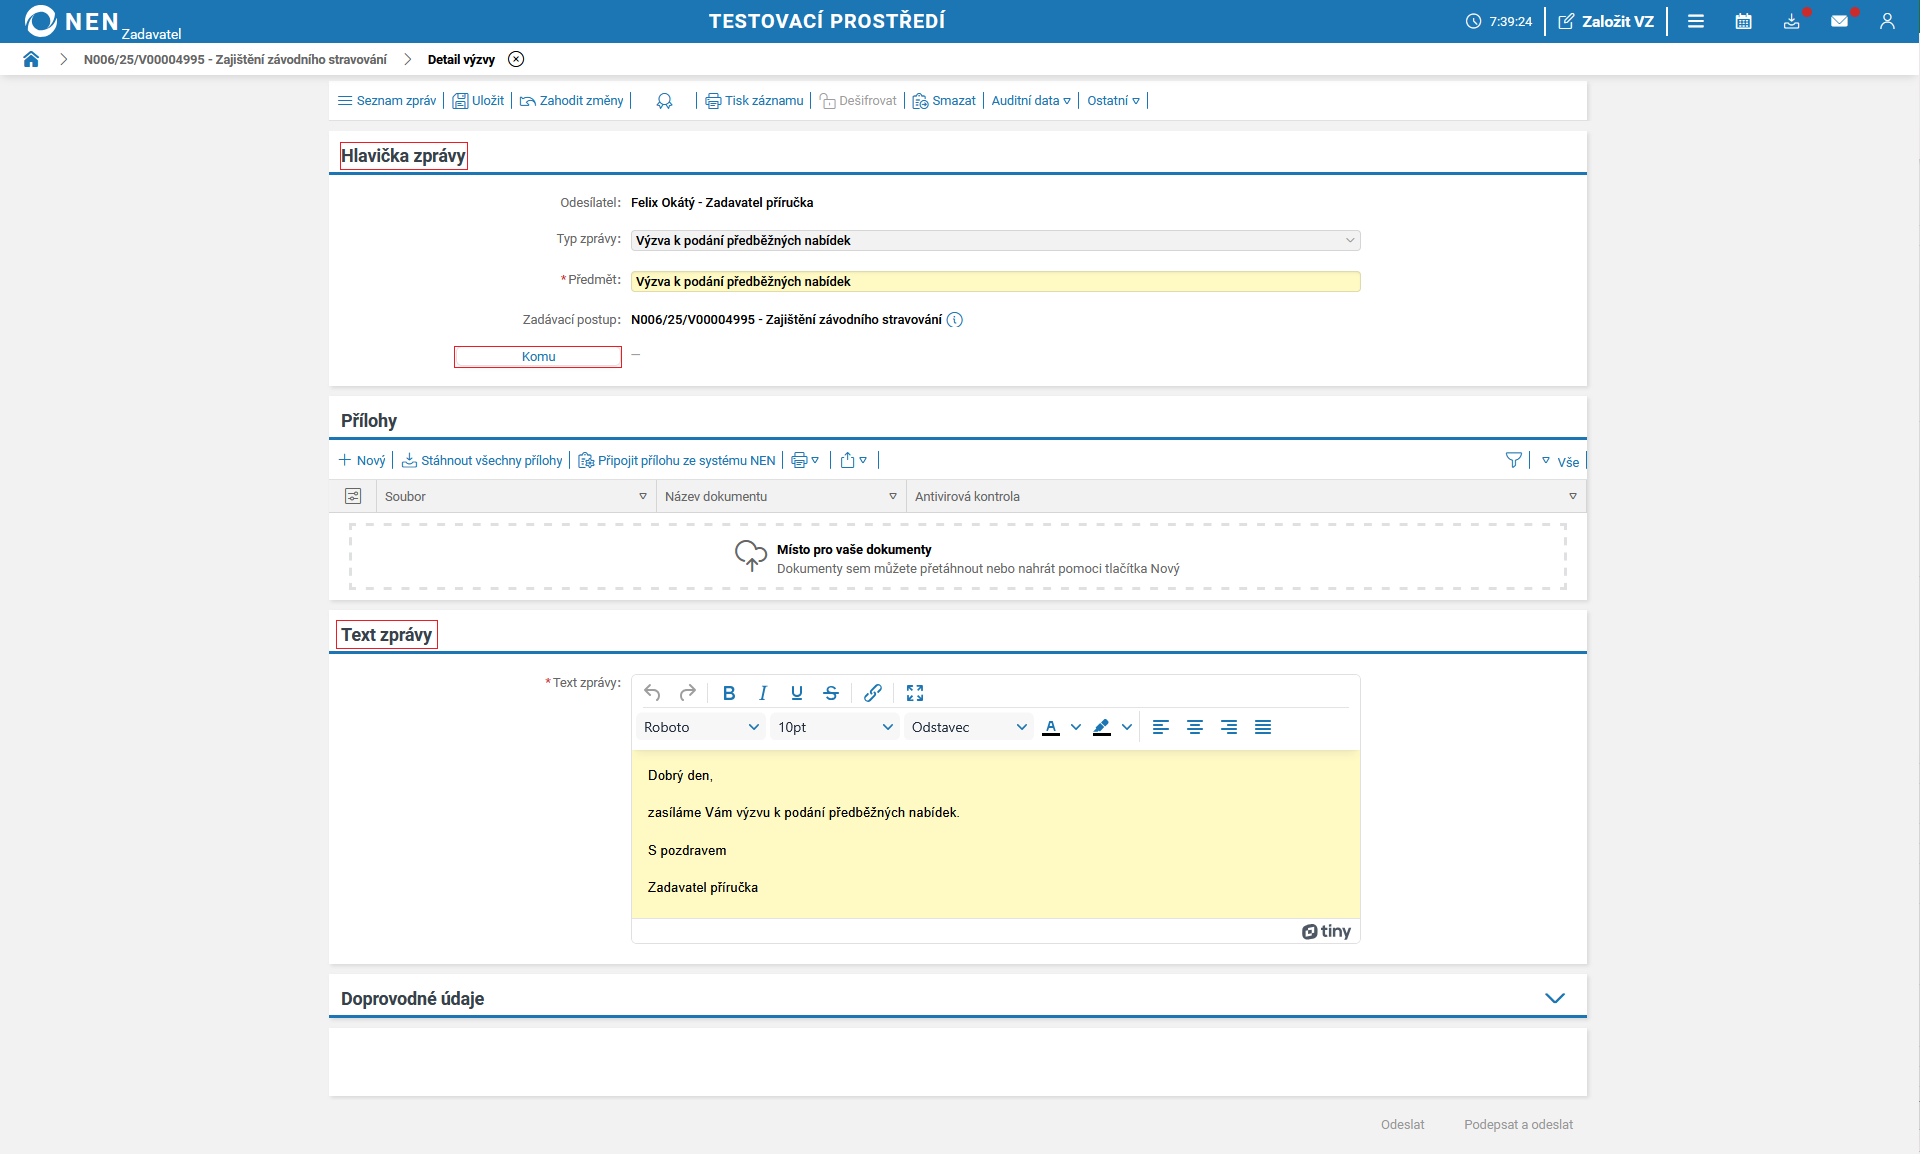
Task: Toggle italic formatting in text editor
Action: coord(763,692)
